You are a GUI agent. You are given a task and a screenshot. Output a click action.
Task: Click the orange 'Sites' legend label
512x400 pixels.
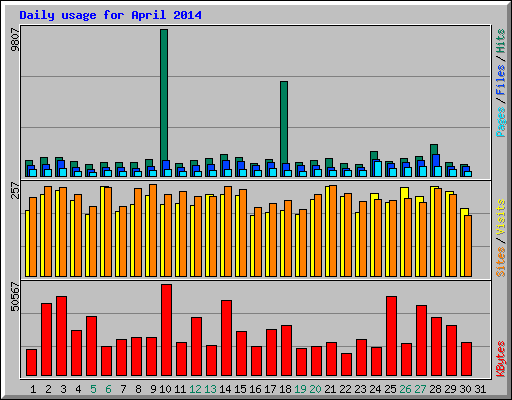pyautogui.click(x=501, y=262)
